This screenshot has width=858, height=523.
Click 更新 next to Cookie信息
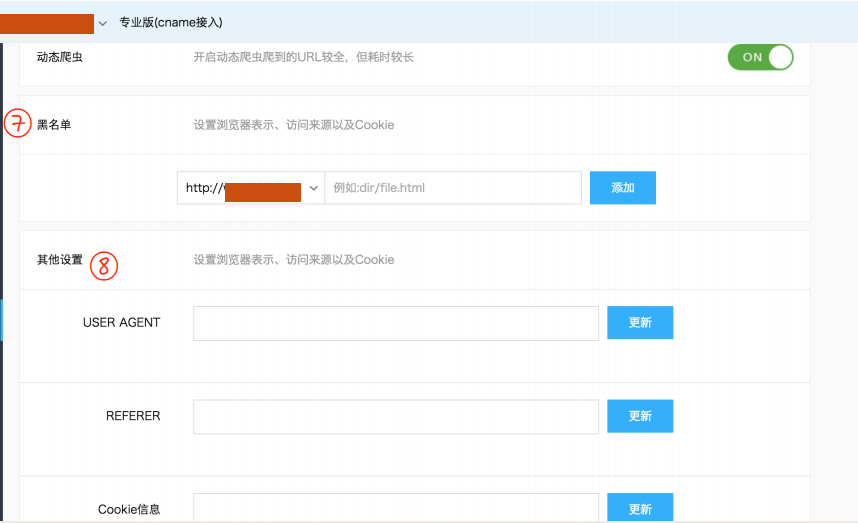(640, 508)
